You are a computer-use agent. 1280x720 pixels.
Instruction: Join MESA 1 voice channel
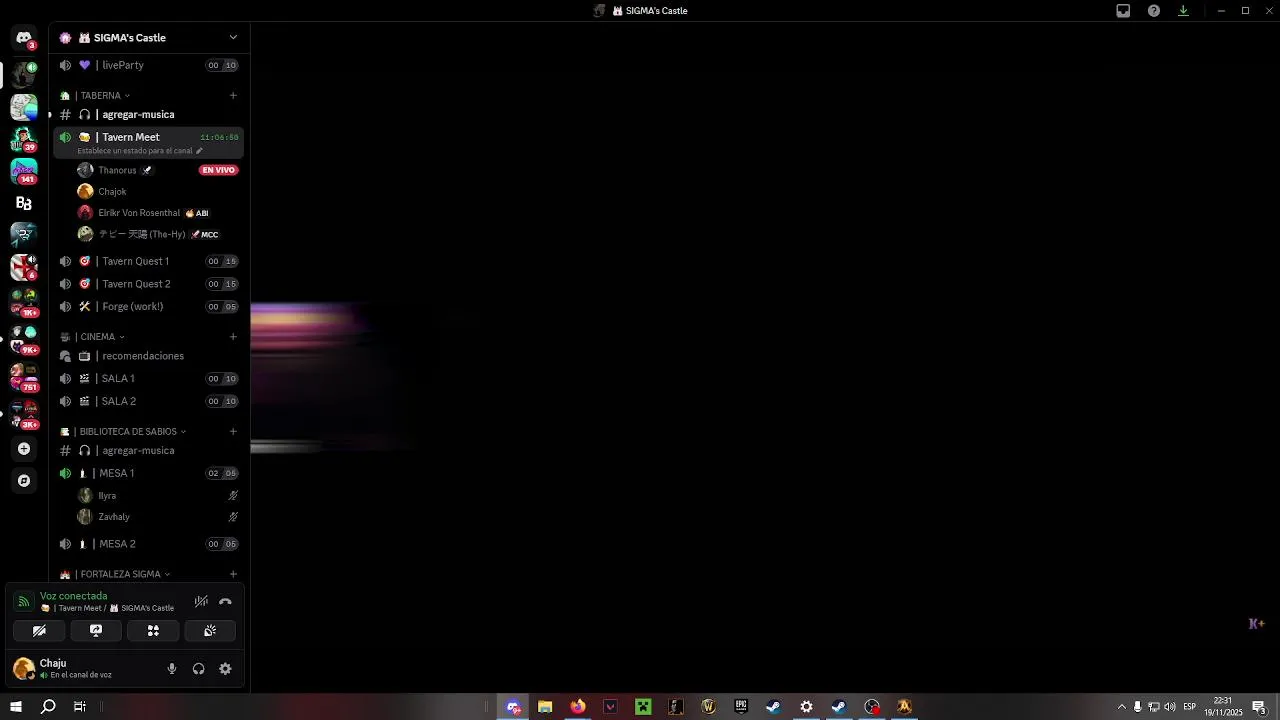point(148,474)
